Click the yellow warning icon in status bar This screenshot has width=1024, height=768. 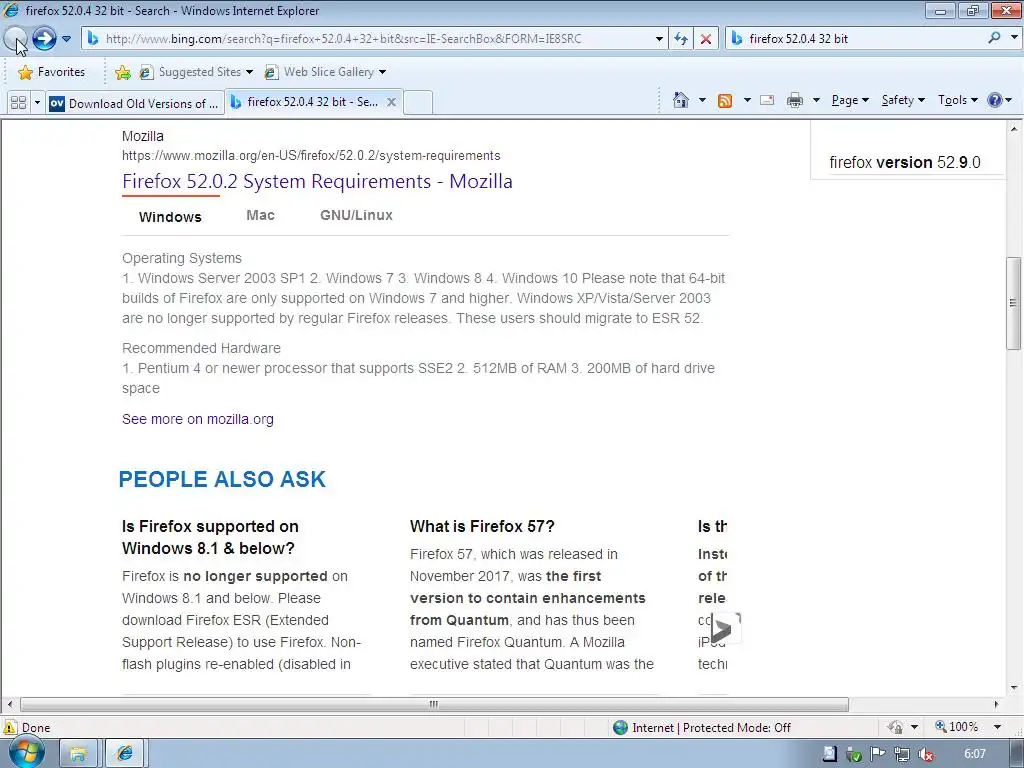pos(9,727)
